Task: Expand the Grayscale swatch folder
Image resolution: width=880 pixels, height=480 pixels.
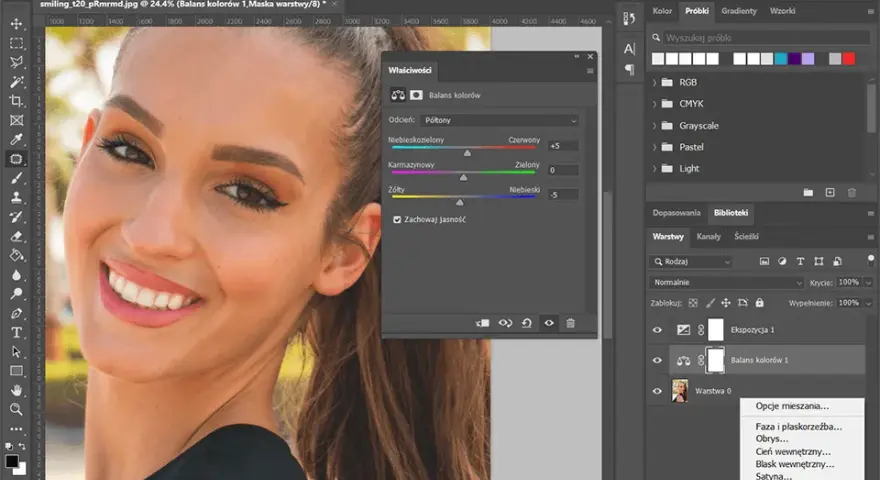Action: coord(654,126)
